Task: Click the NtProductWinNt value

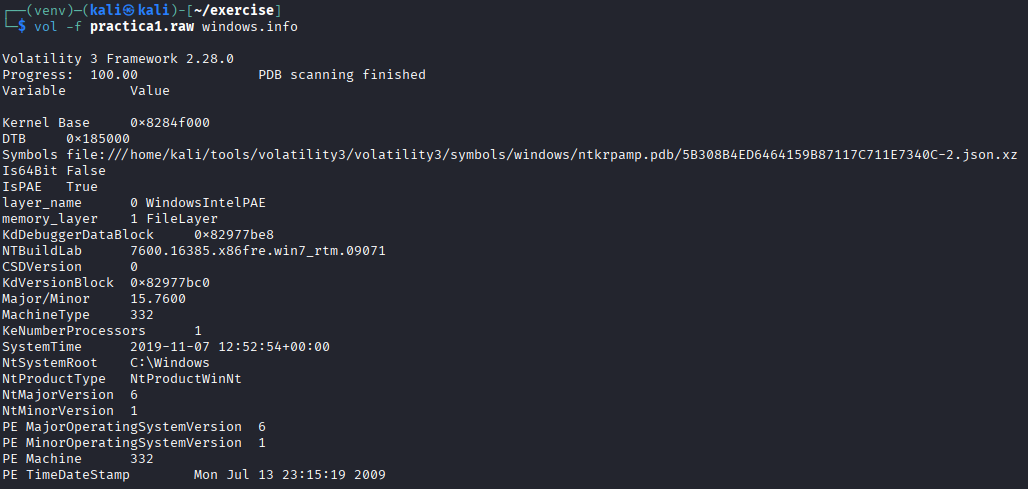Action: click(x=186, y=379)
